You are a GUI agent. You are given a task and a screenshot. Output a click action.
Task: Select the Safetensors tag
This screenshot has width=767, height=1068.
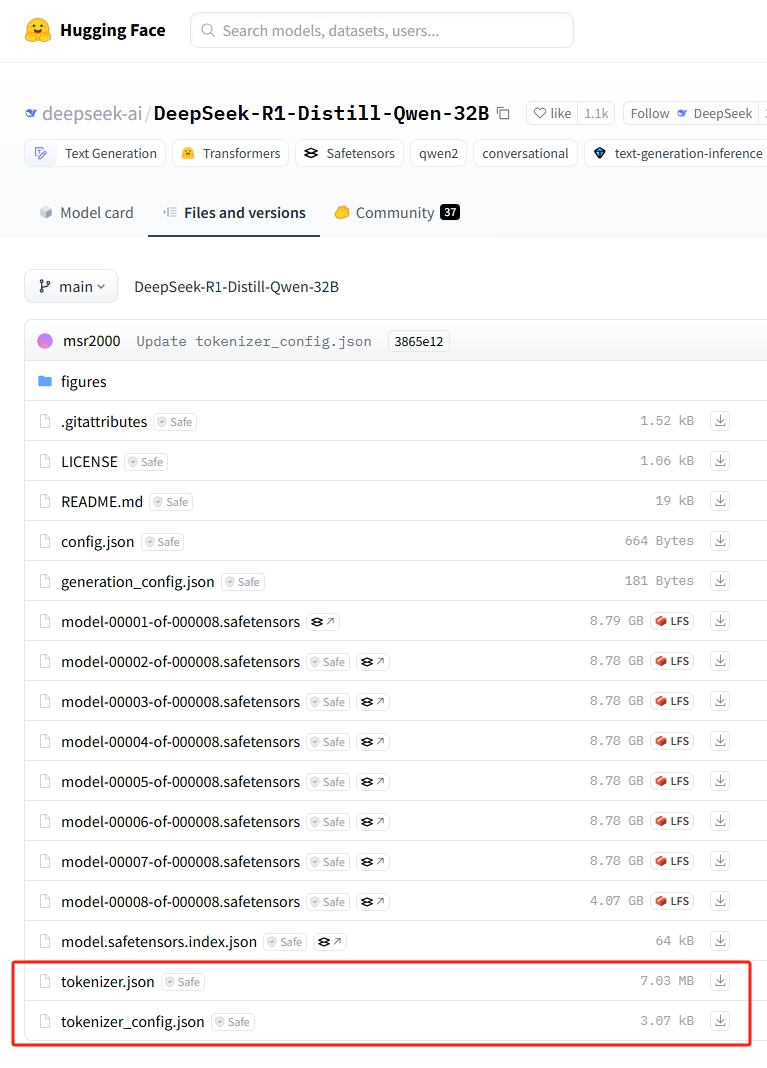pos(349,153)
